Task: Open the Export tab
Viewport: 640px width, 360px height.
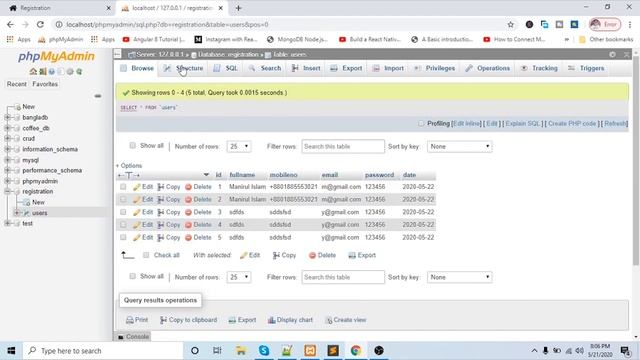Action: 346,68
